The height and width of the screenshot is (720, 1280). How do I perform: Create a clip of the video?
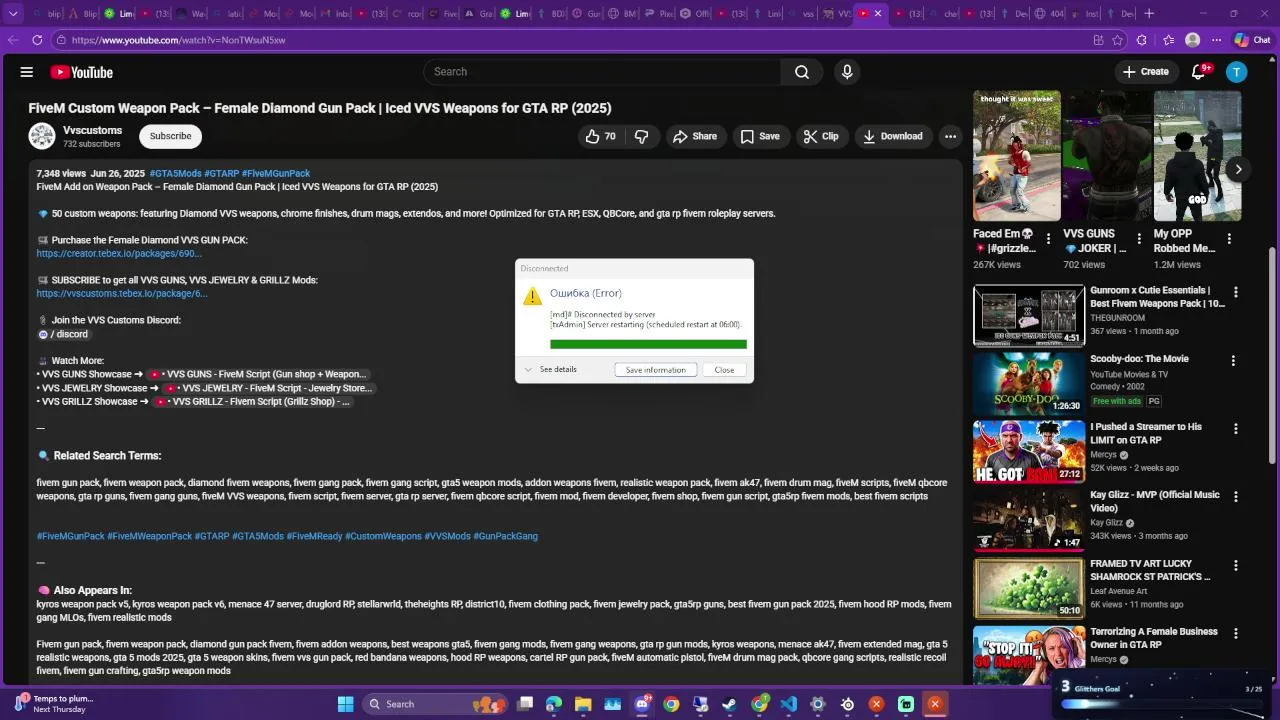[x=821, y=136]
